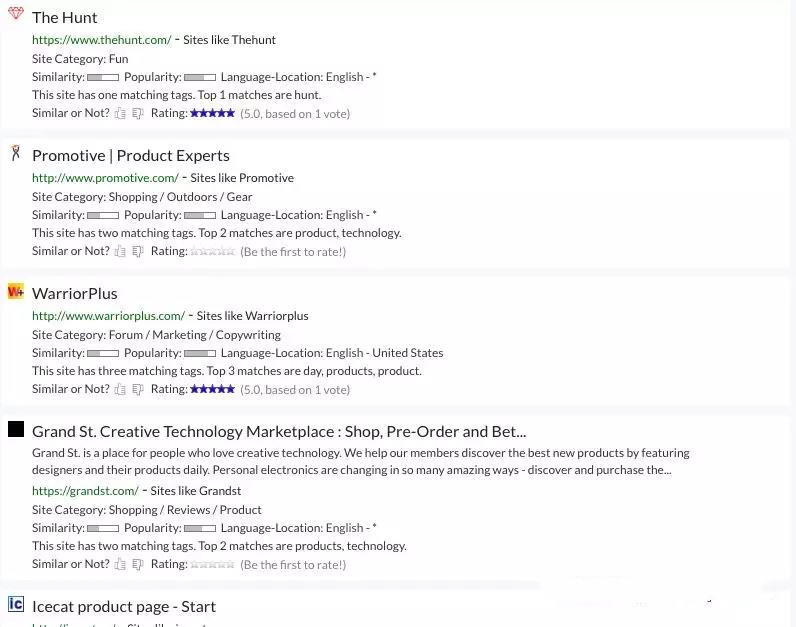Thumbs up Grand St. as similar
Image resolution: width=796 pixels, height=627 pixels.
(x=120, y=564)
